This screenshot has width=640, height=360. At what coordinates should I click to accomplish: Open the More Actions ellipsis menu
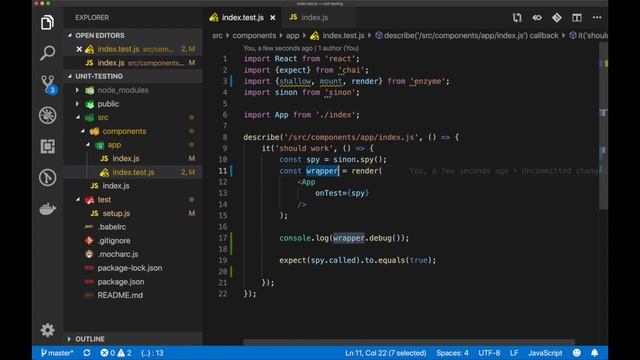click(597, 18)
